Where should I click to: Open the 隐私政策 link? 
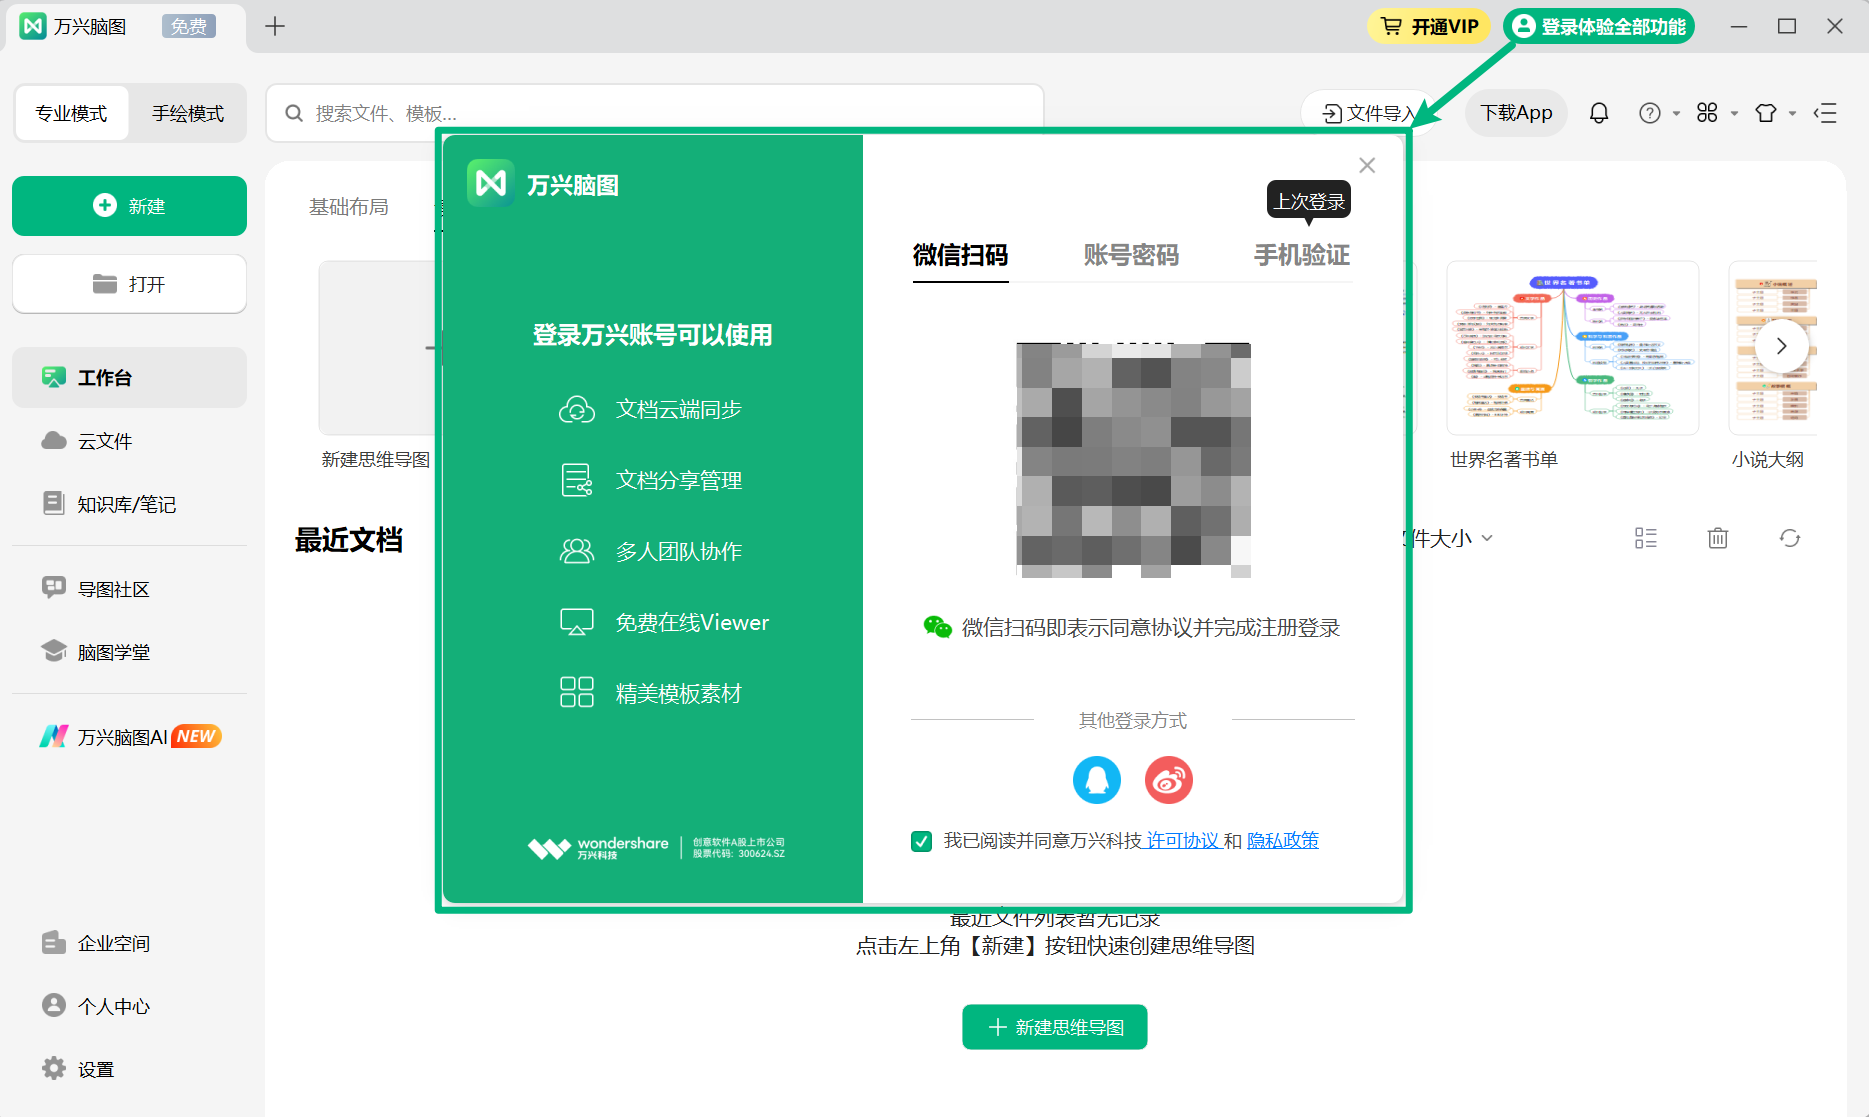[x=1283, y=841]
